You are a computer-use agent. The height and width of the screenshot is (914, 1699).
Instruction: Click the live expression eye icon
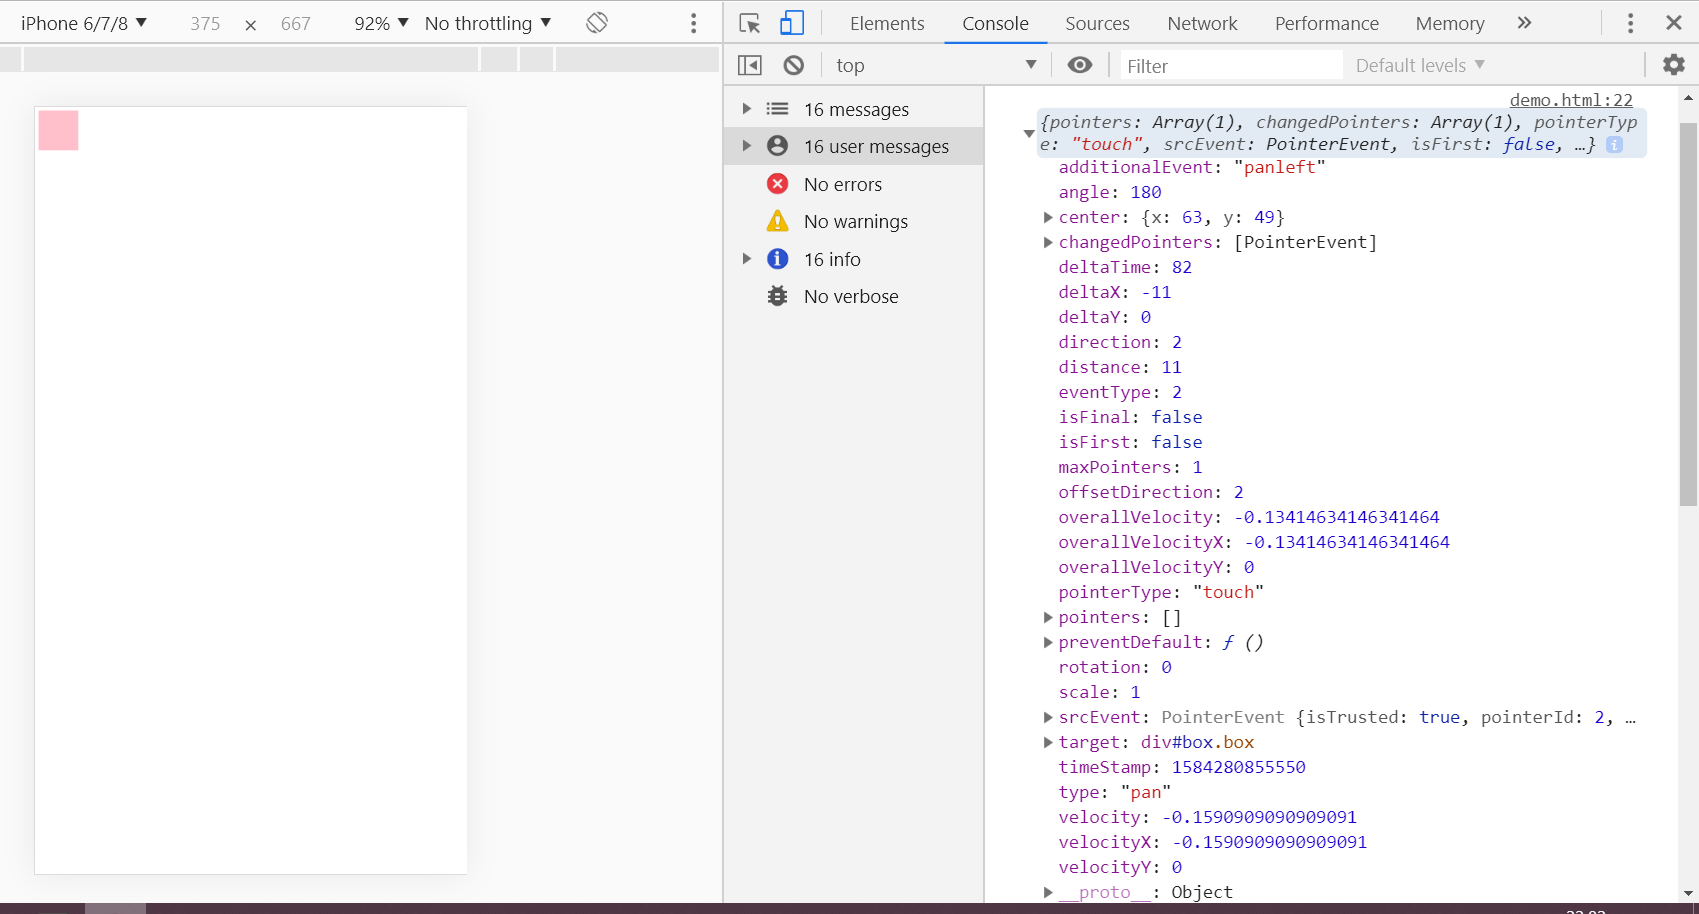click(1079, 65)
